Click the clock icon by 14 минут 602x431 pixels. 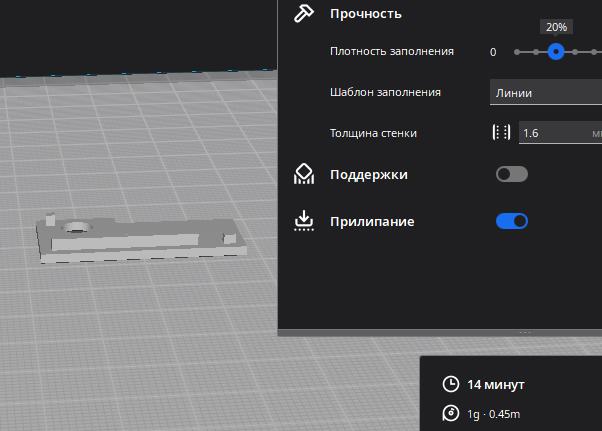coord(451,384)
